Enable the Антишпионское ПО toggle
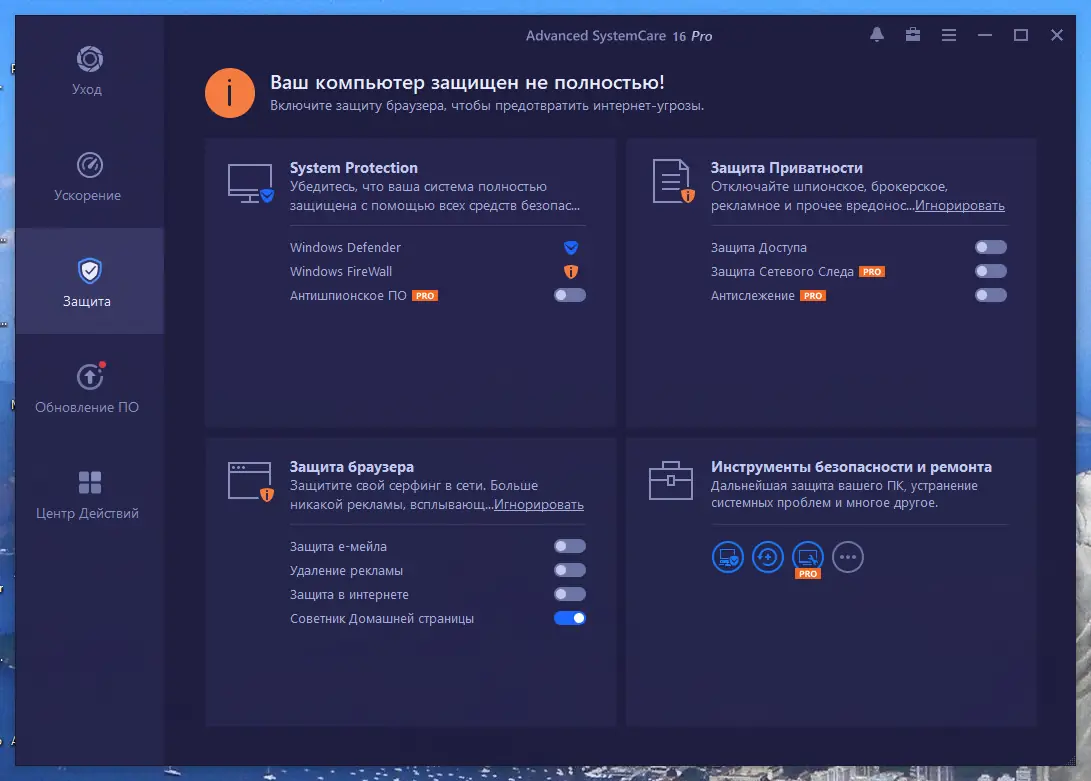The image size is (1091, 781). [x=570, y=295]
